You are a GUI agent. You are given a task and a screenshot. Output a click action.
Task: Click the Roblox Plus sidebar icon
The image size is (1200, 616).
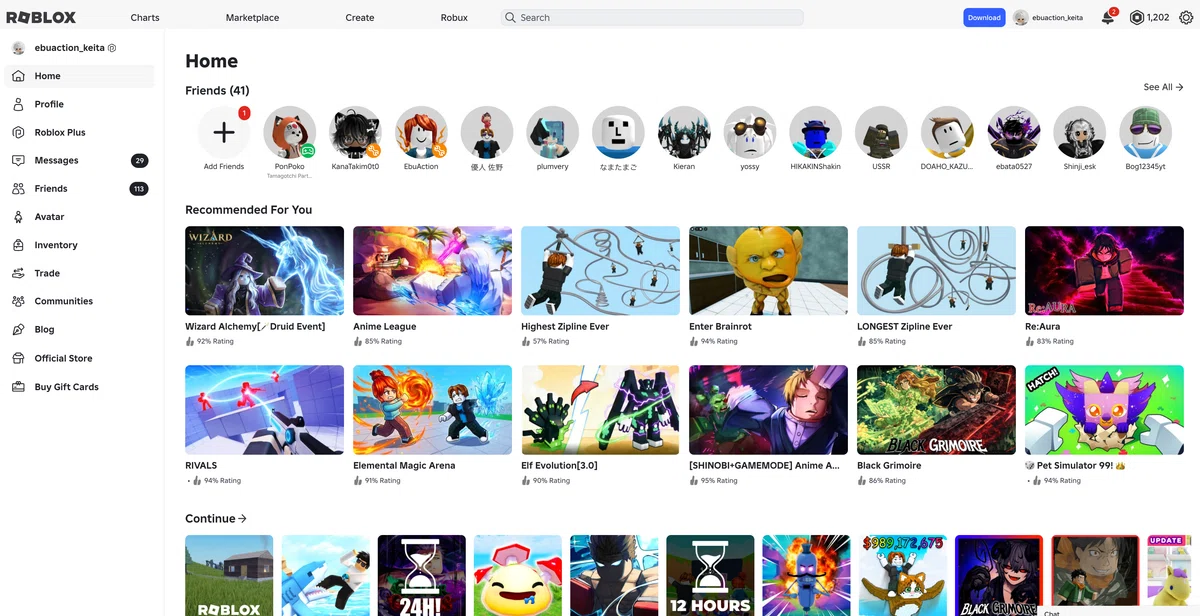(18, 132)
